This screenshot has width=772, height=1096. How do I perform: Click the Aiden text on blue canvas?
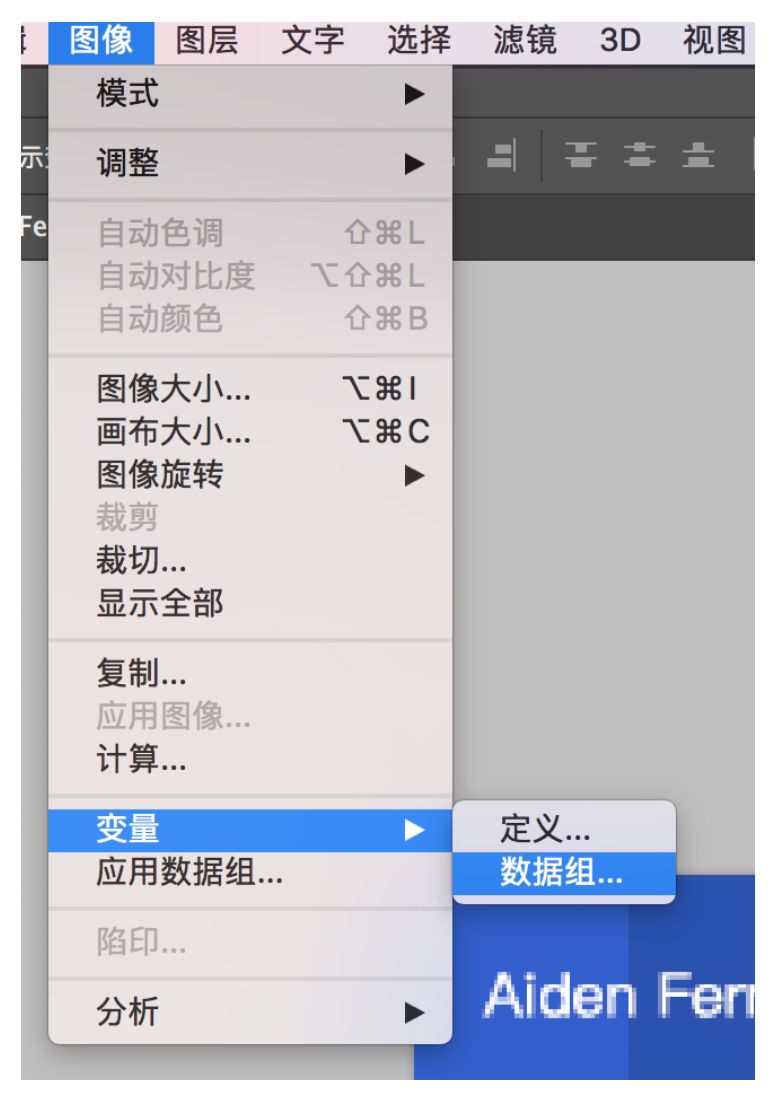click(x=560, y=995)
